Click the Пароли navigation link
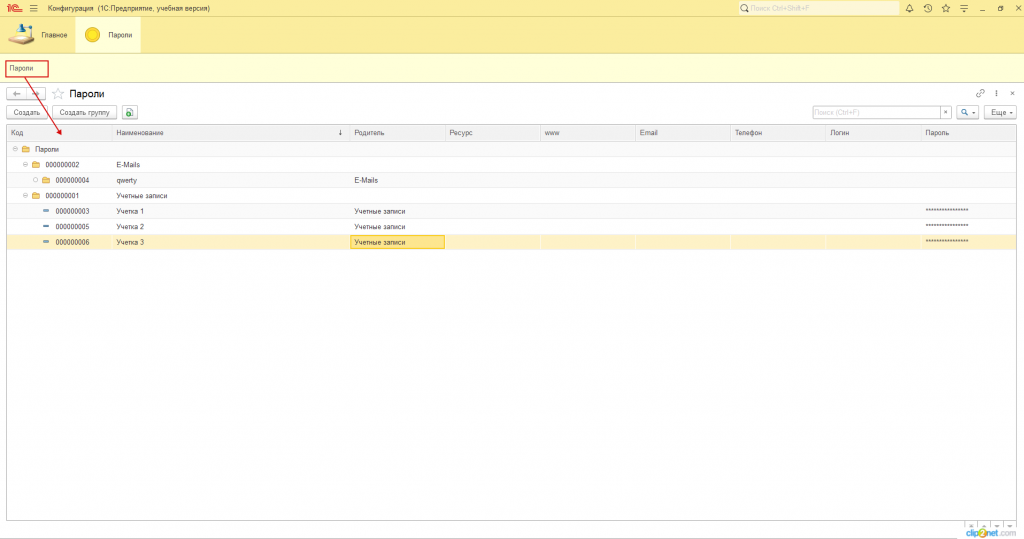This screenshot has height=539, width=1024. click(x=22, y=68)
